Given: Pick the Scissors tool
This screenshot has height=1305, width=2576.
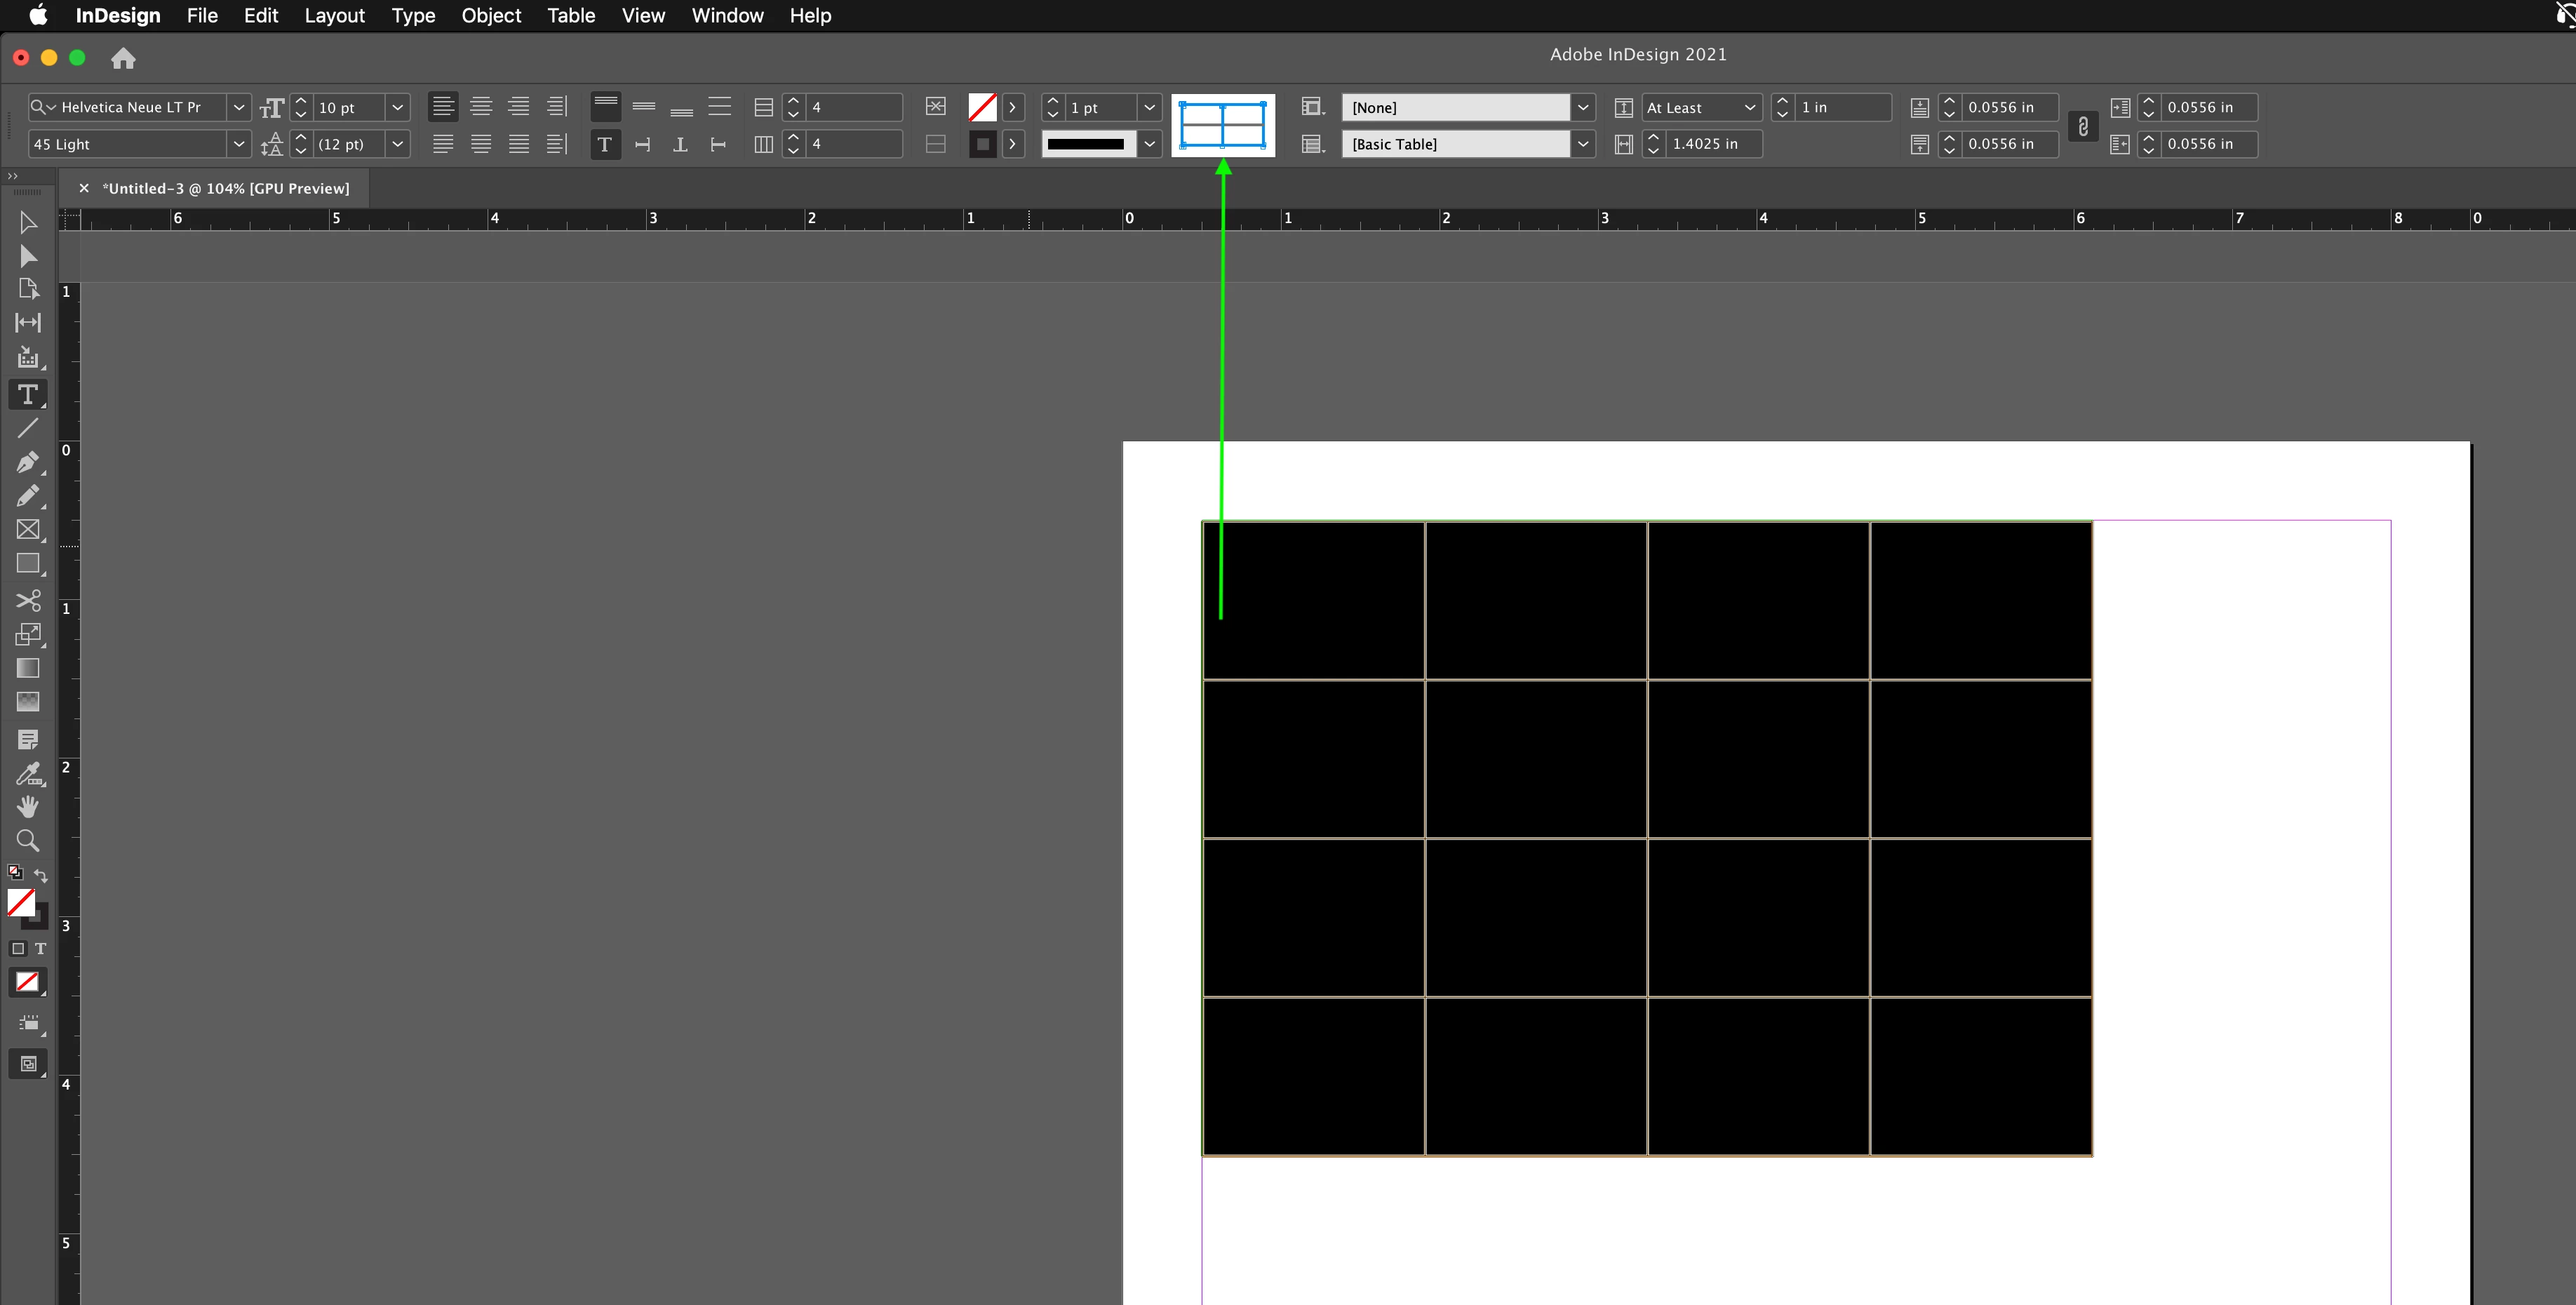Looking at the screenshot, I should pos(27,600).
